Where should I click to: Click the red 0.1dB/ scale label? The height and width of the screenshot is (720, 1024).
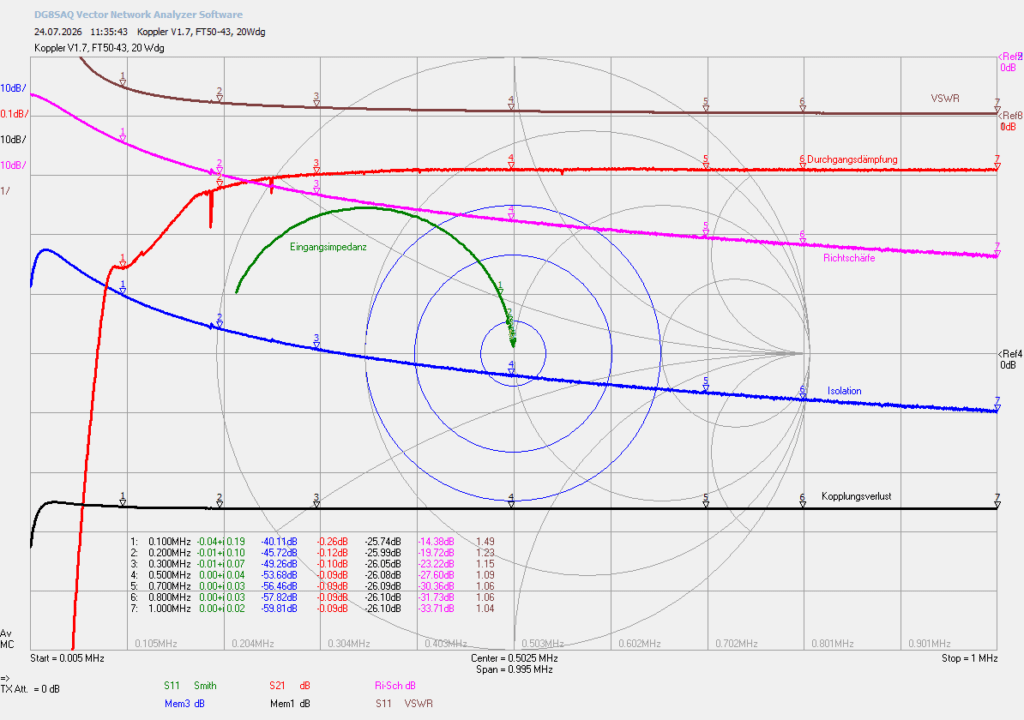[14, 114]
